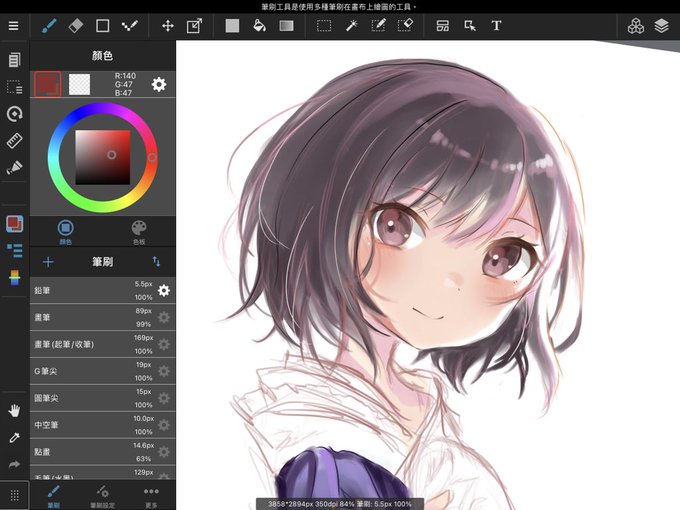Toggle the brush list sidebar icon
The height and width of the screenshot is (510, 680).
pos(14,250)
